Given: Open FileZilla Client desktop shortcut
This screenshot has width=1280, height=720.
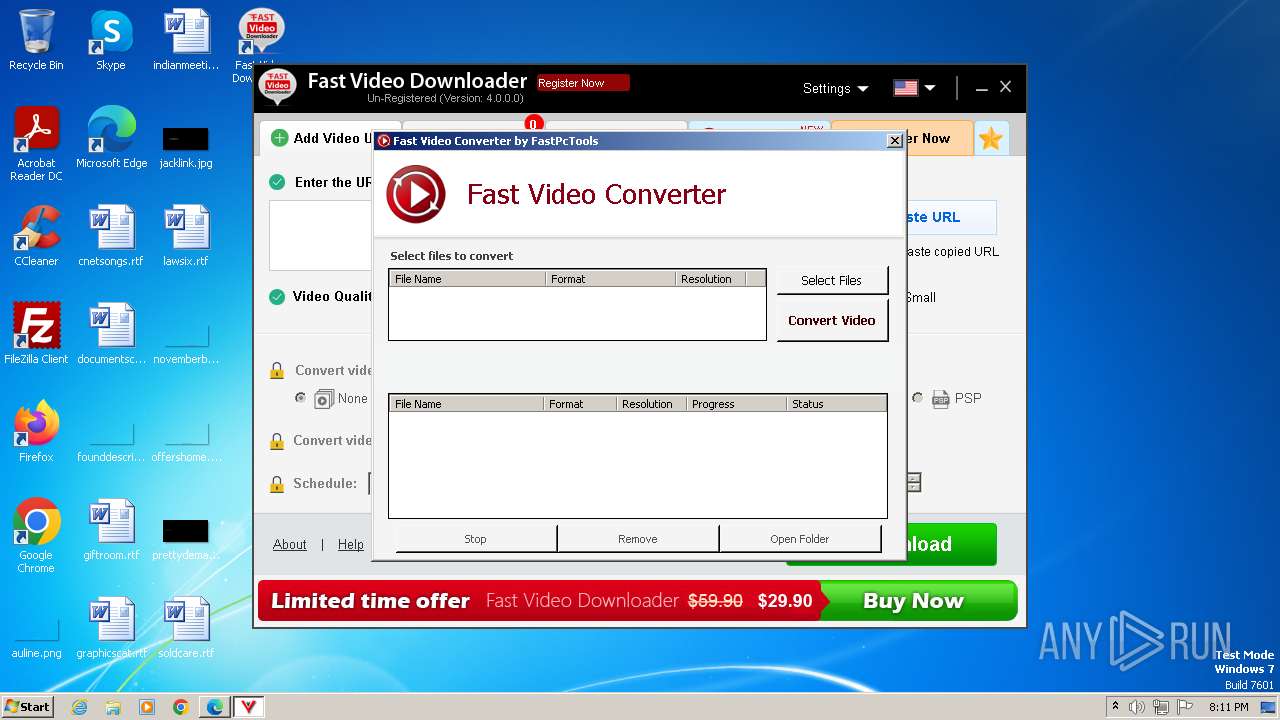Looking at the screenshot, I should 36,333.
